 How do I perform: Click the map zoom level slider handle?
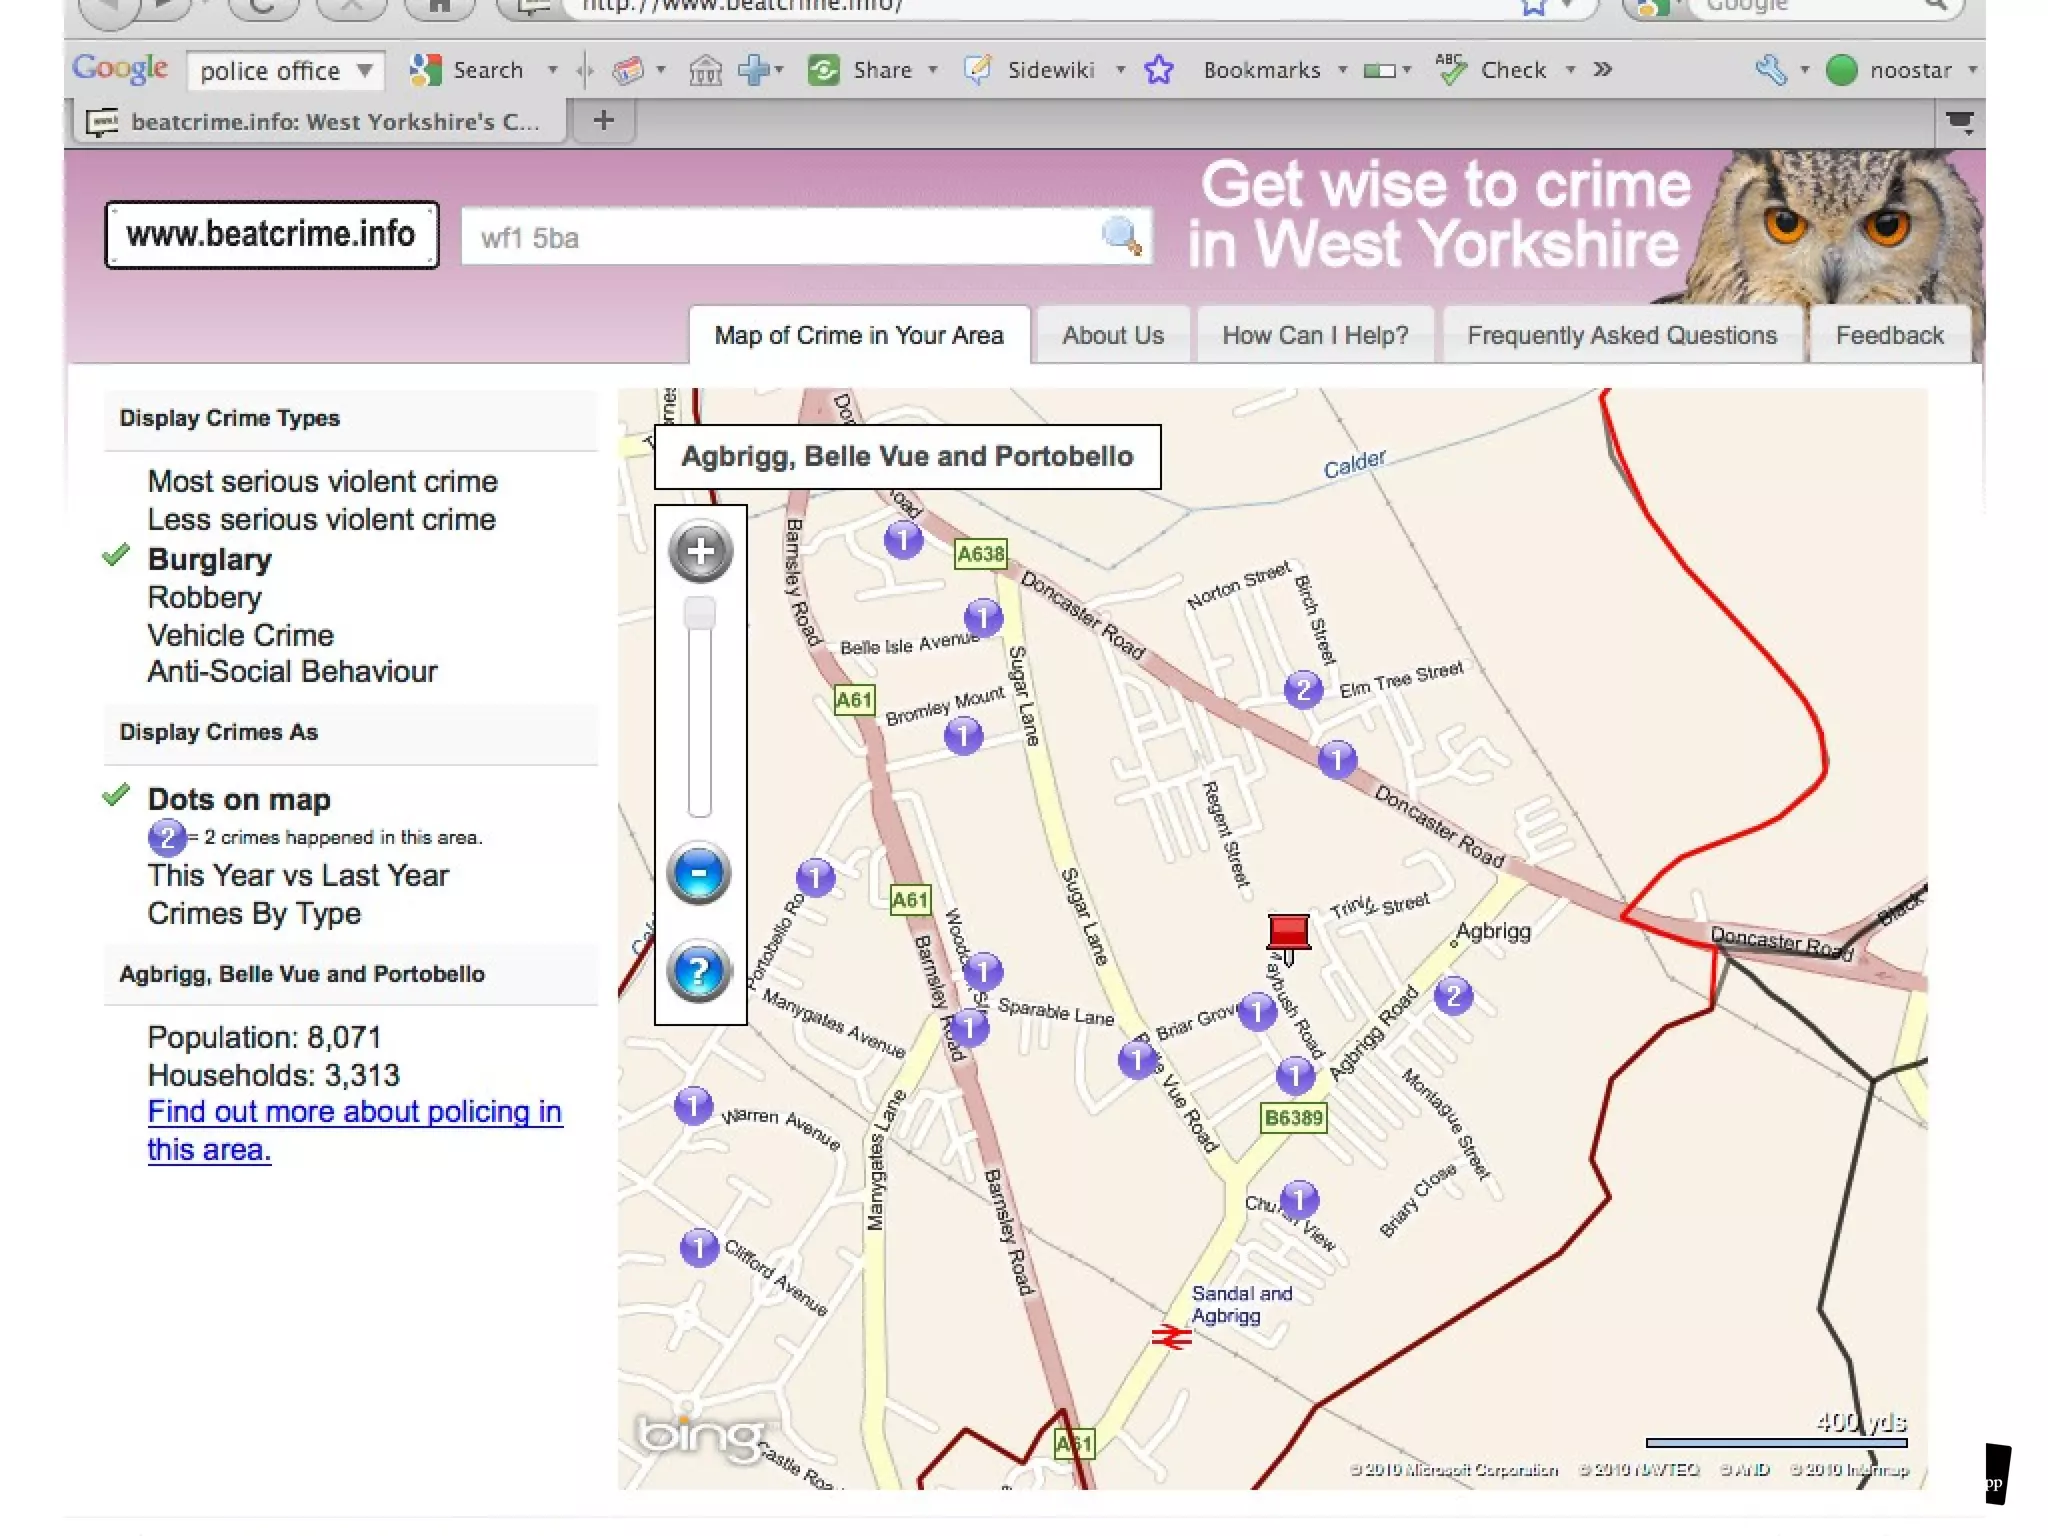click(699, 613)
